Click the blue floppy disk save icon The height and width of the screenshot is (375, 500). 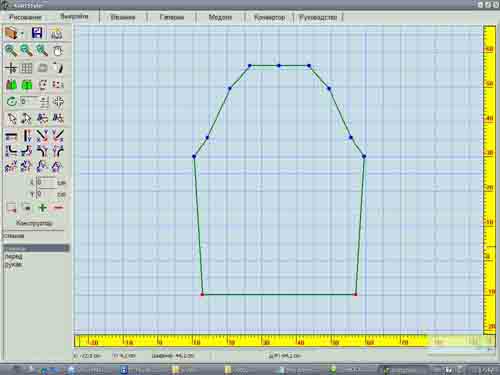(x=37, y=33)
